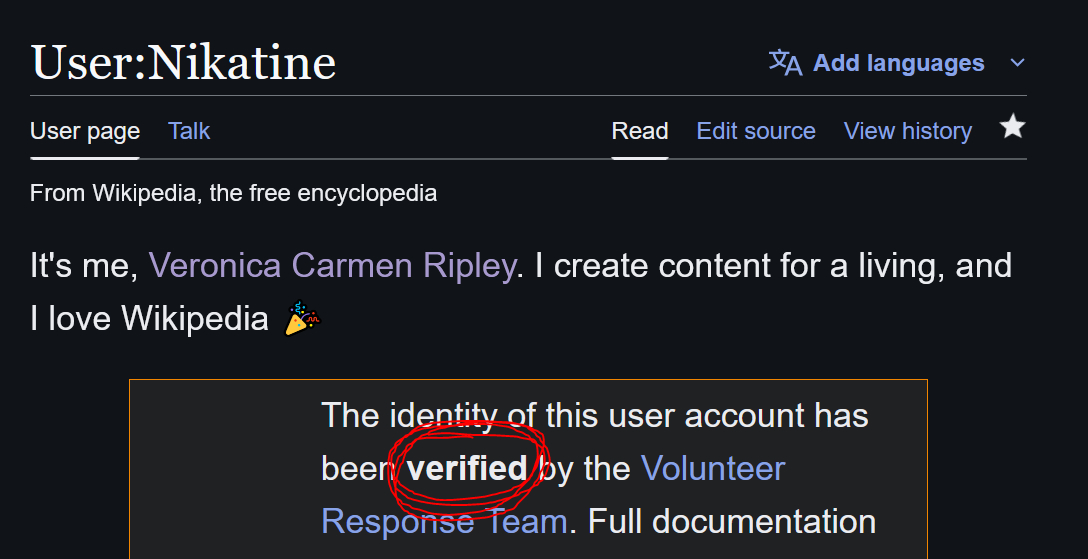Click the User:Nikatine page heading
This screenshot has height=559, width=1088.
point(184,63)
